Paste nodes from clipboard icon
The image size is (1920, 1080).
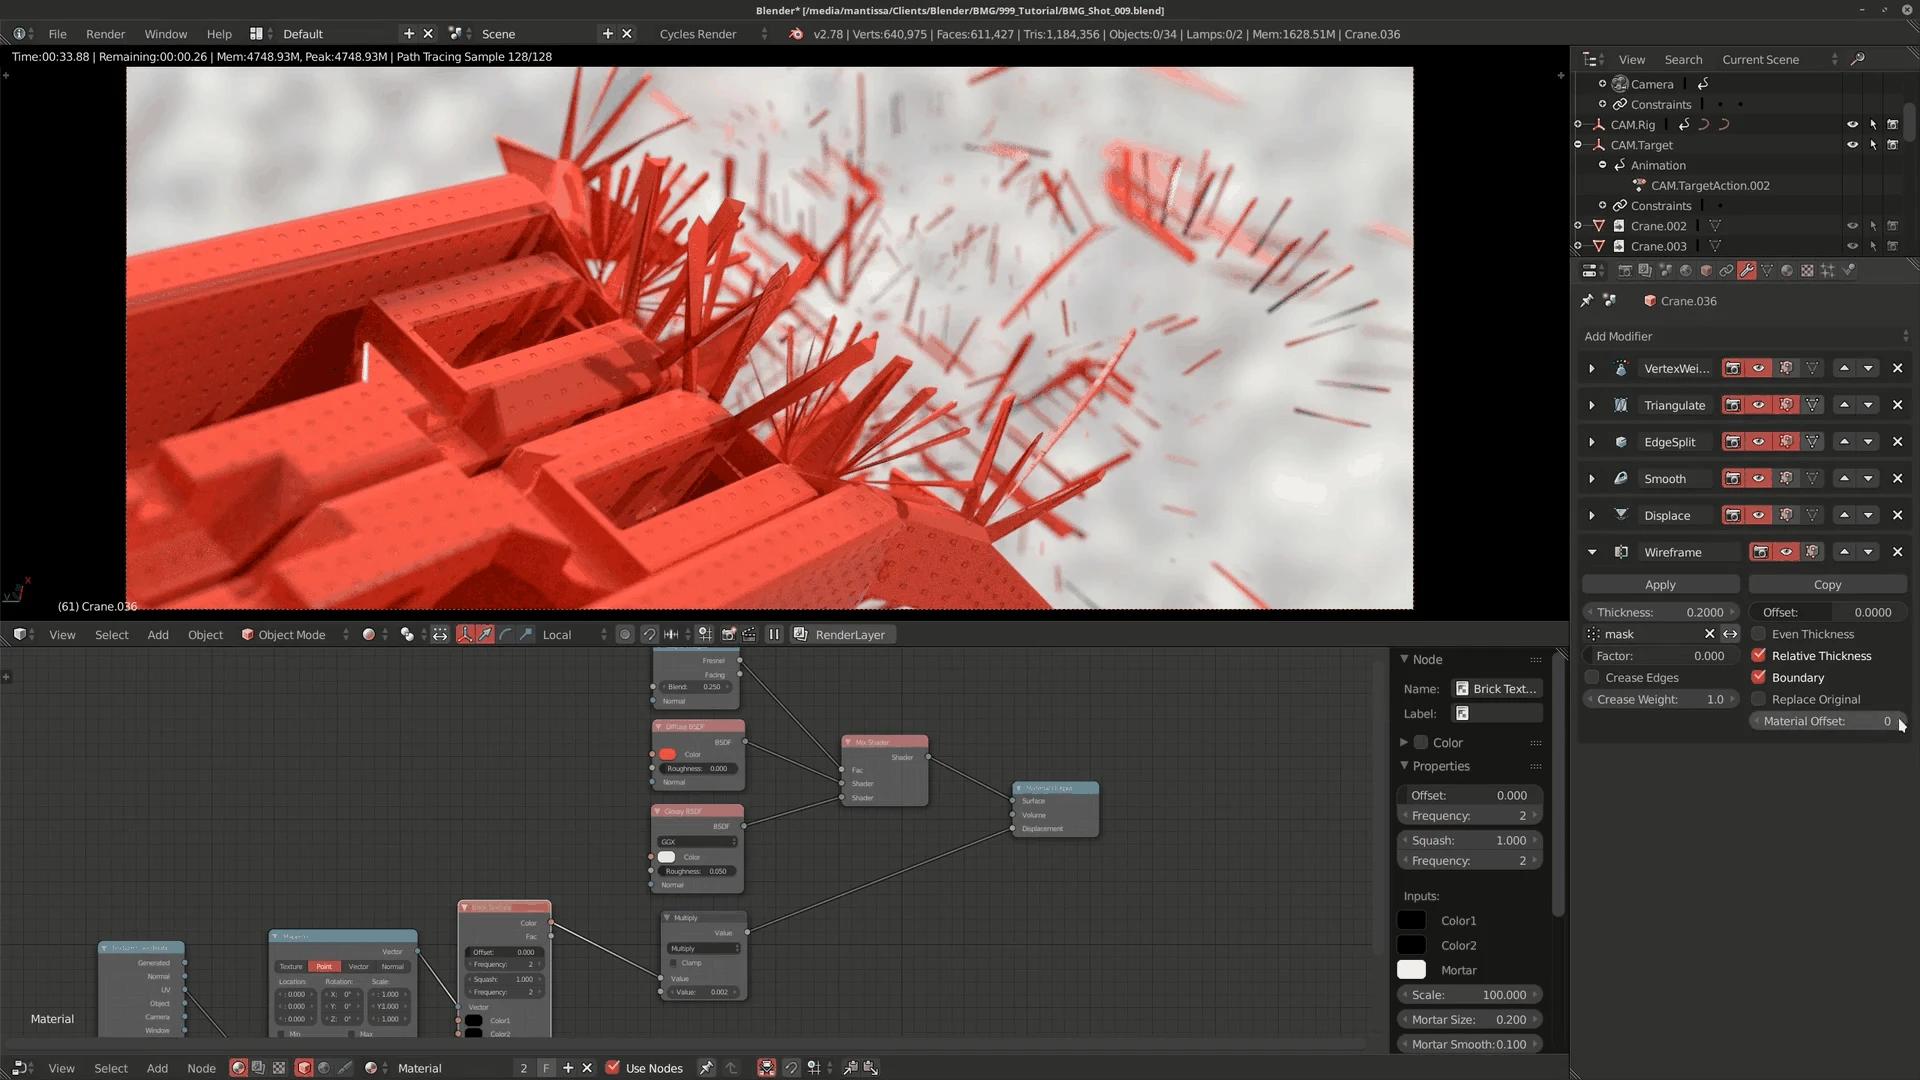pyautogui.click(x=871, y=1068)
